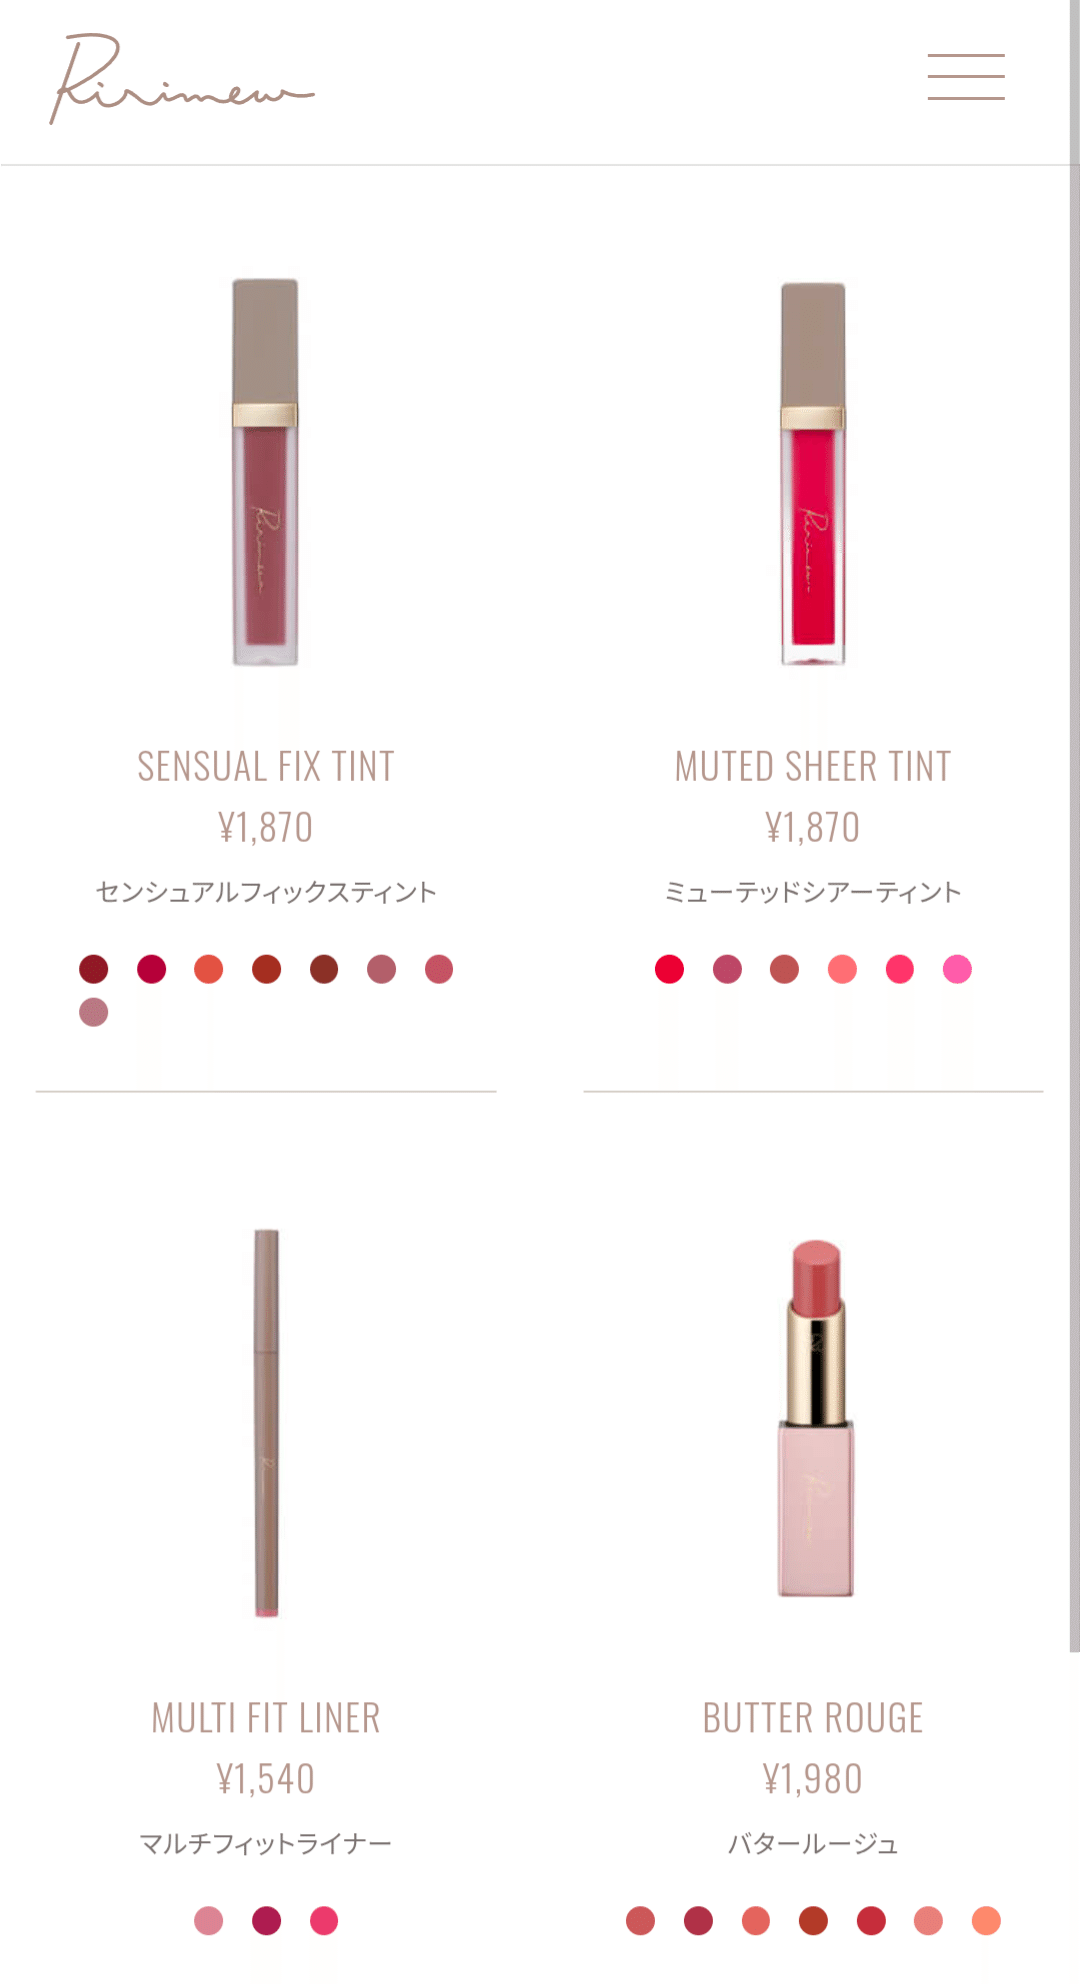Pick the bright red Muted Sheer Tint swatch
The height and width of the screenshot is (1984, 1080).
coord(670,969)
